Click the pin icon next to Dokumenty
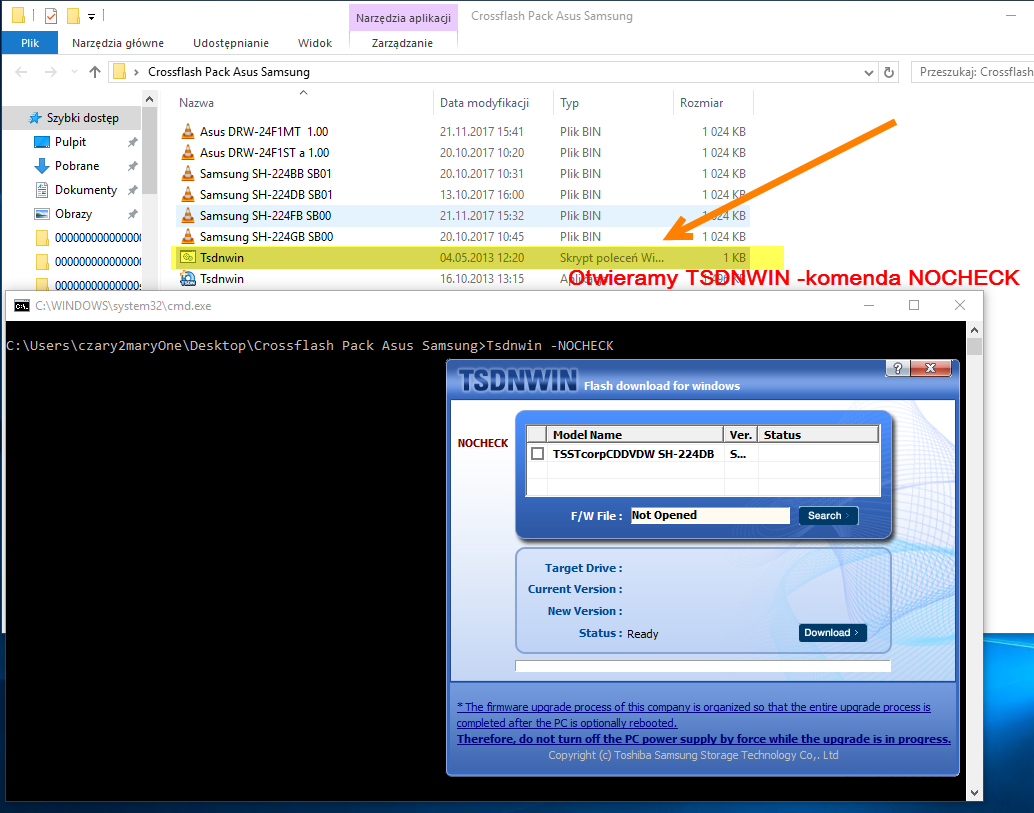Viewport: 1034px width, 813px height. pos(133,190)
